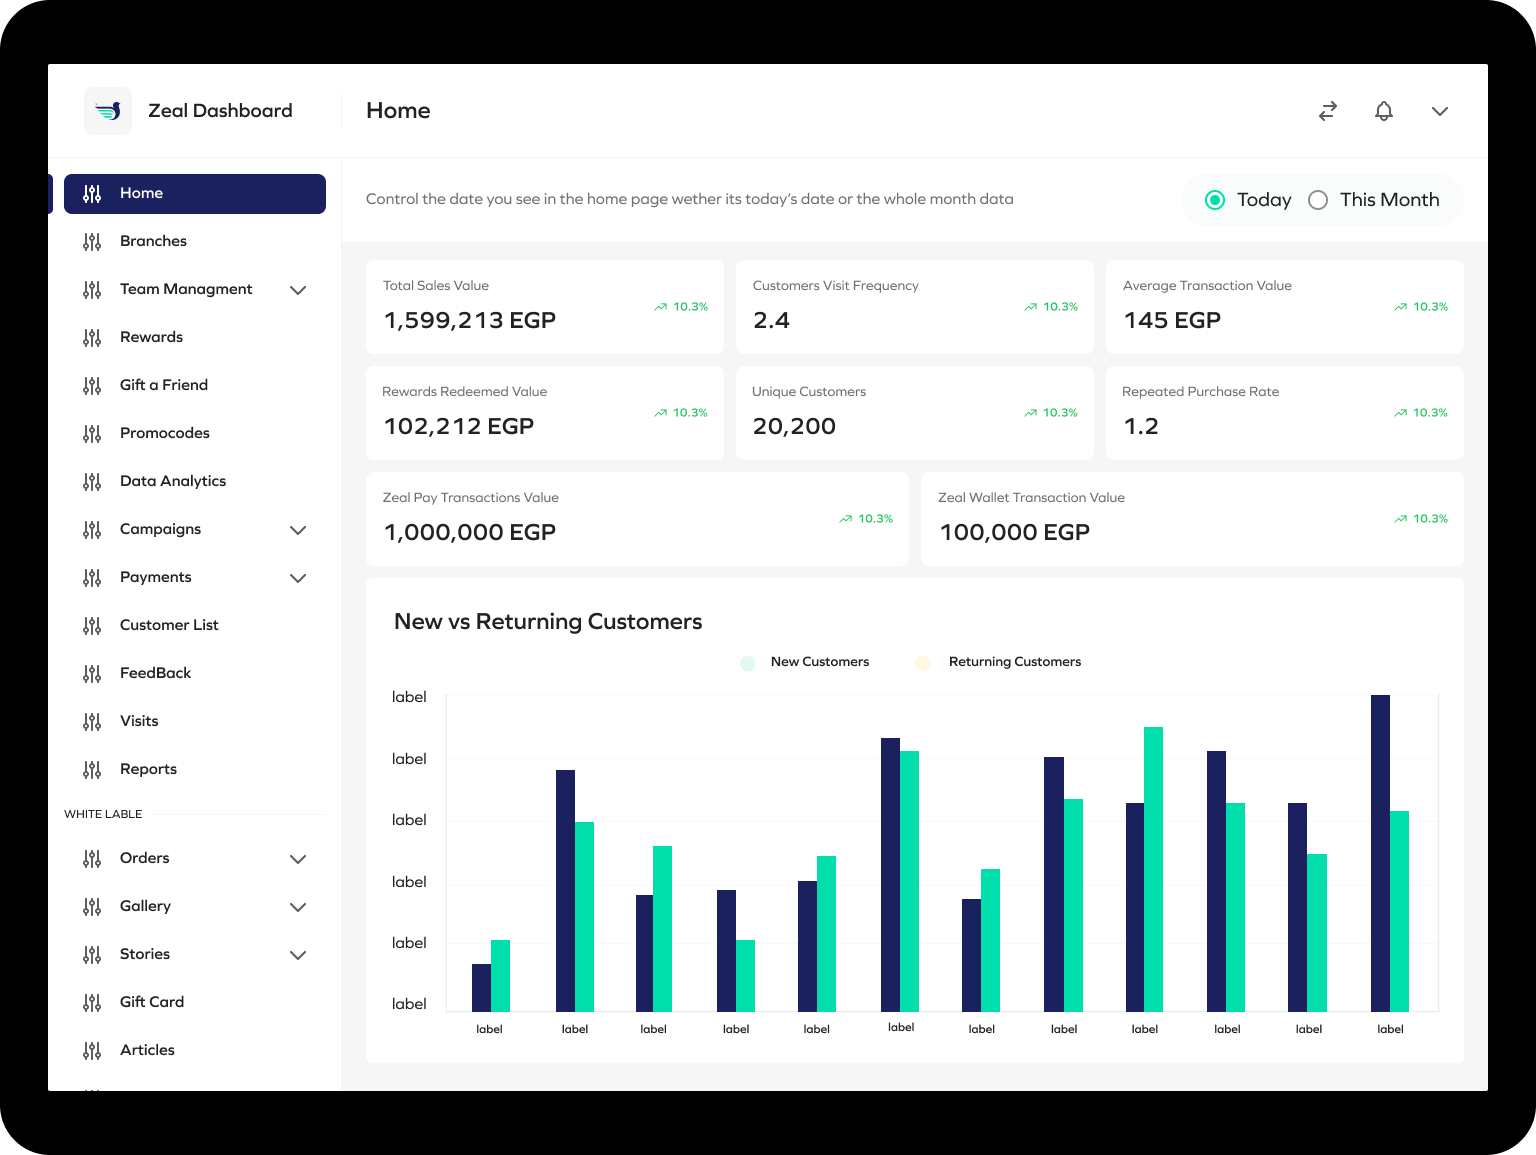Open the Reports page

[x=195, y=770]
